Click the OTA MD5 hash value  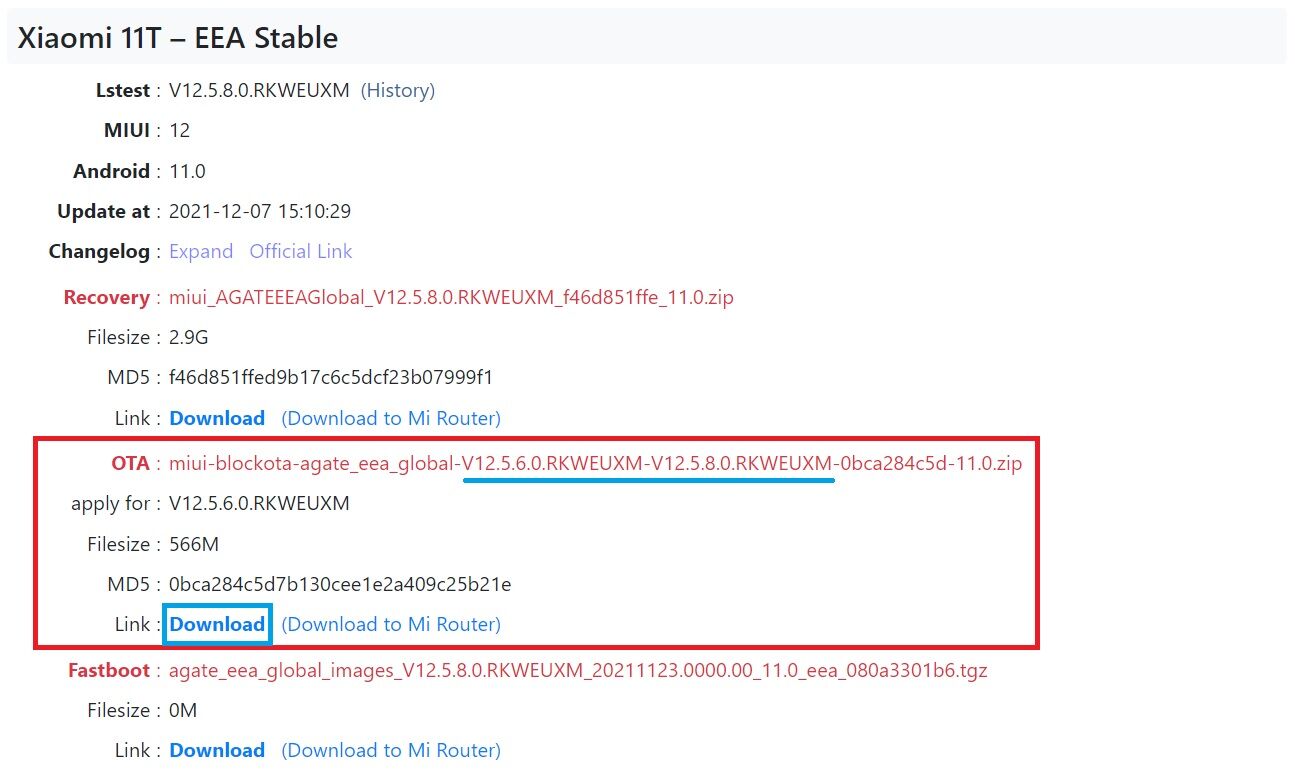point(340,584)
